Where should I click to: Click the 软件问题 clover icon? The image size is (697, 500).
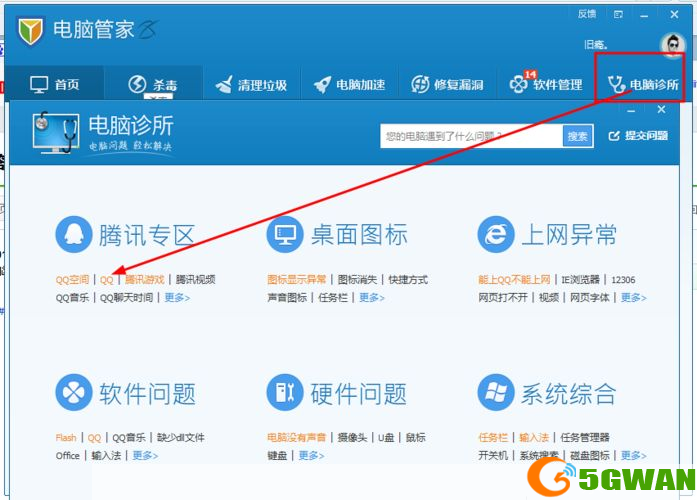point(74,392)
